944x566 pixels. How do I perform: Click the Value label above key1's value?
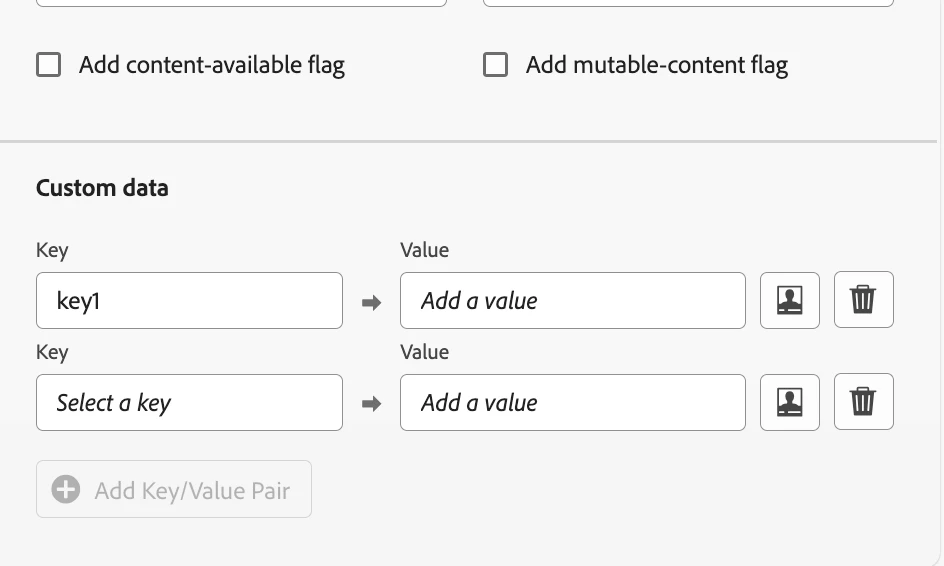[x=424, y=250]
